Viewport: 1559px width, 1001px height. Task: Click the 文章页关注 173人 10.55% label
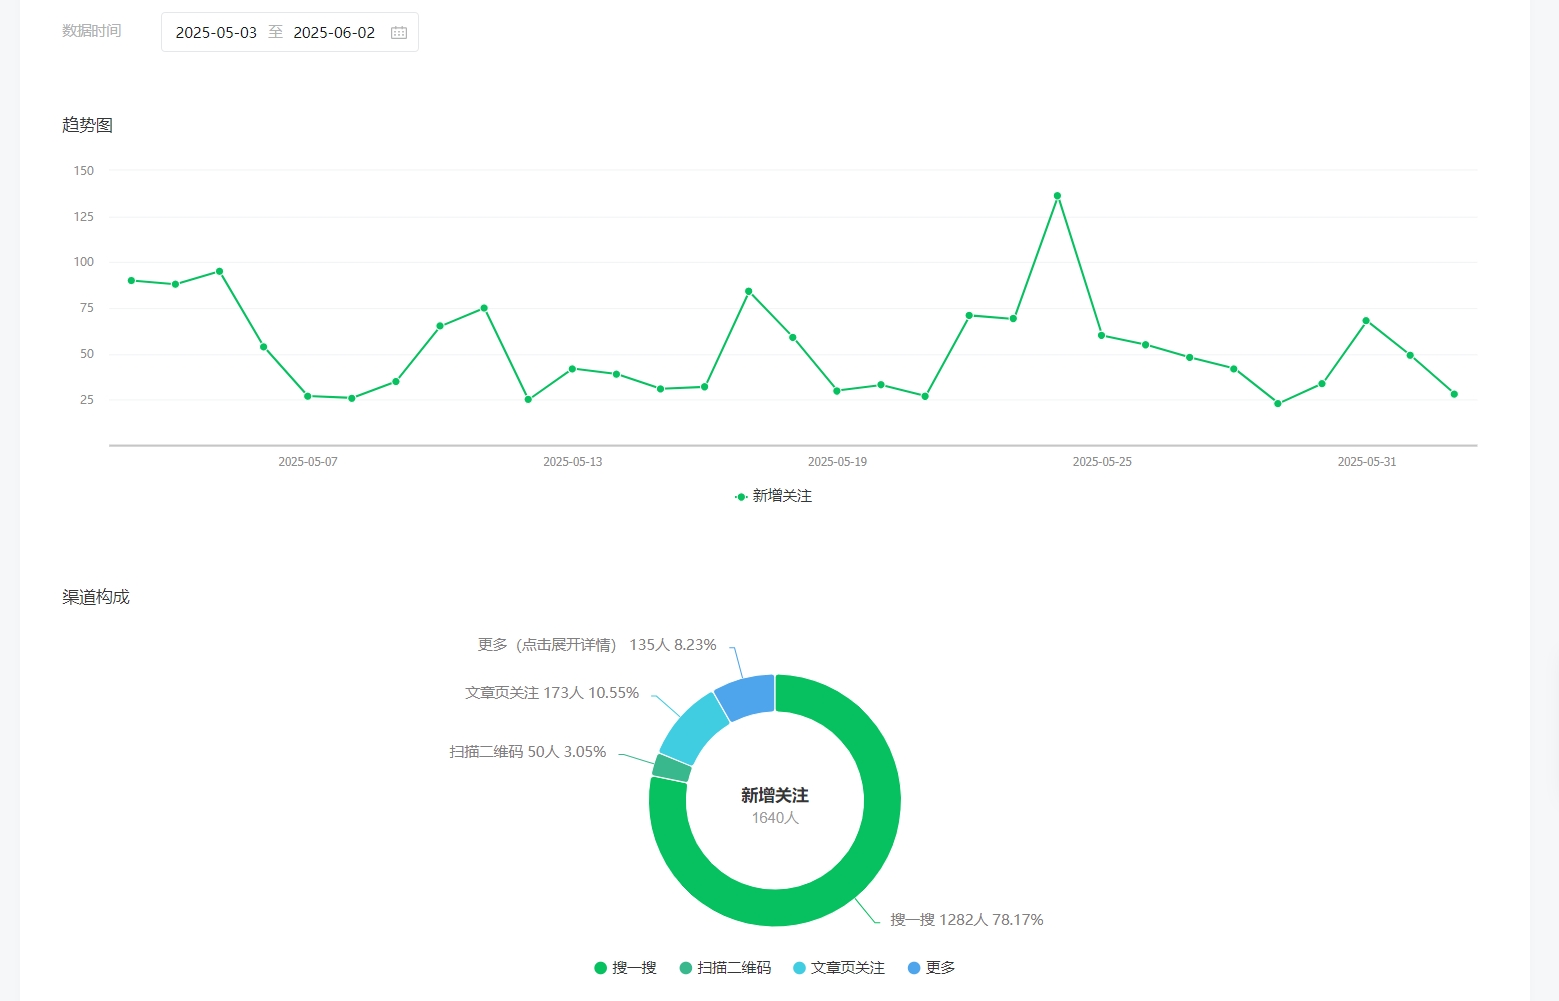tap(552, 693)
